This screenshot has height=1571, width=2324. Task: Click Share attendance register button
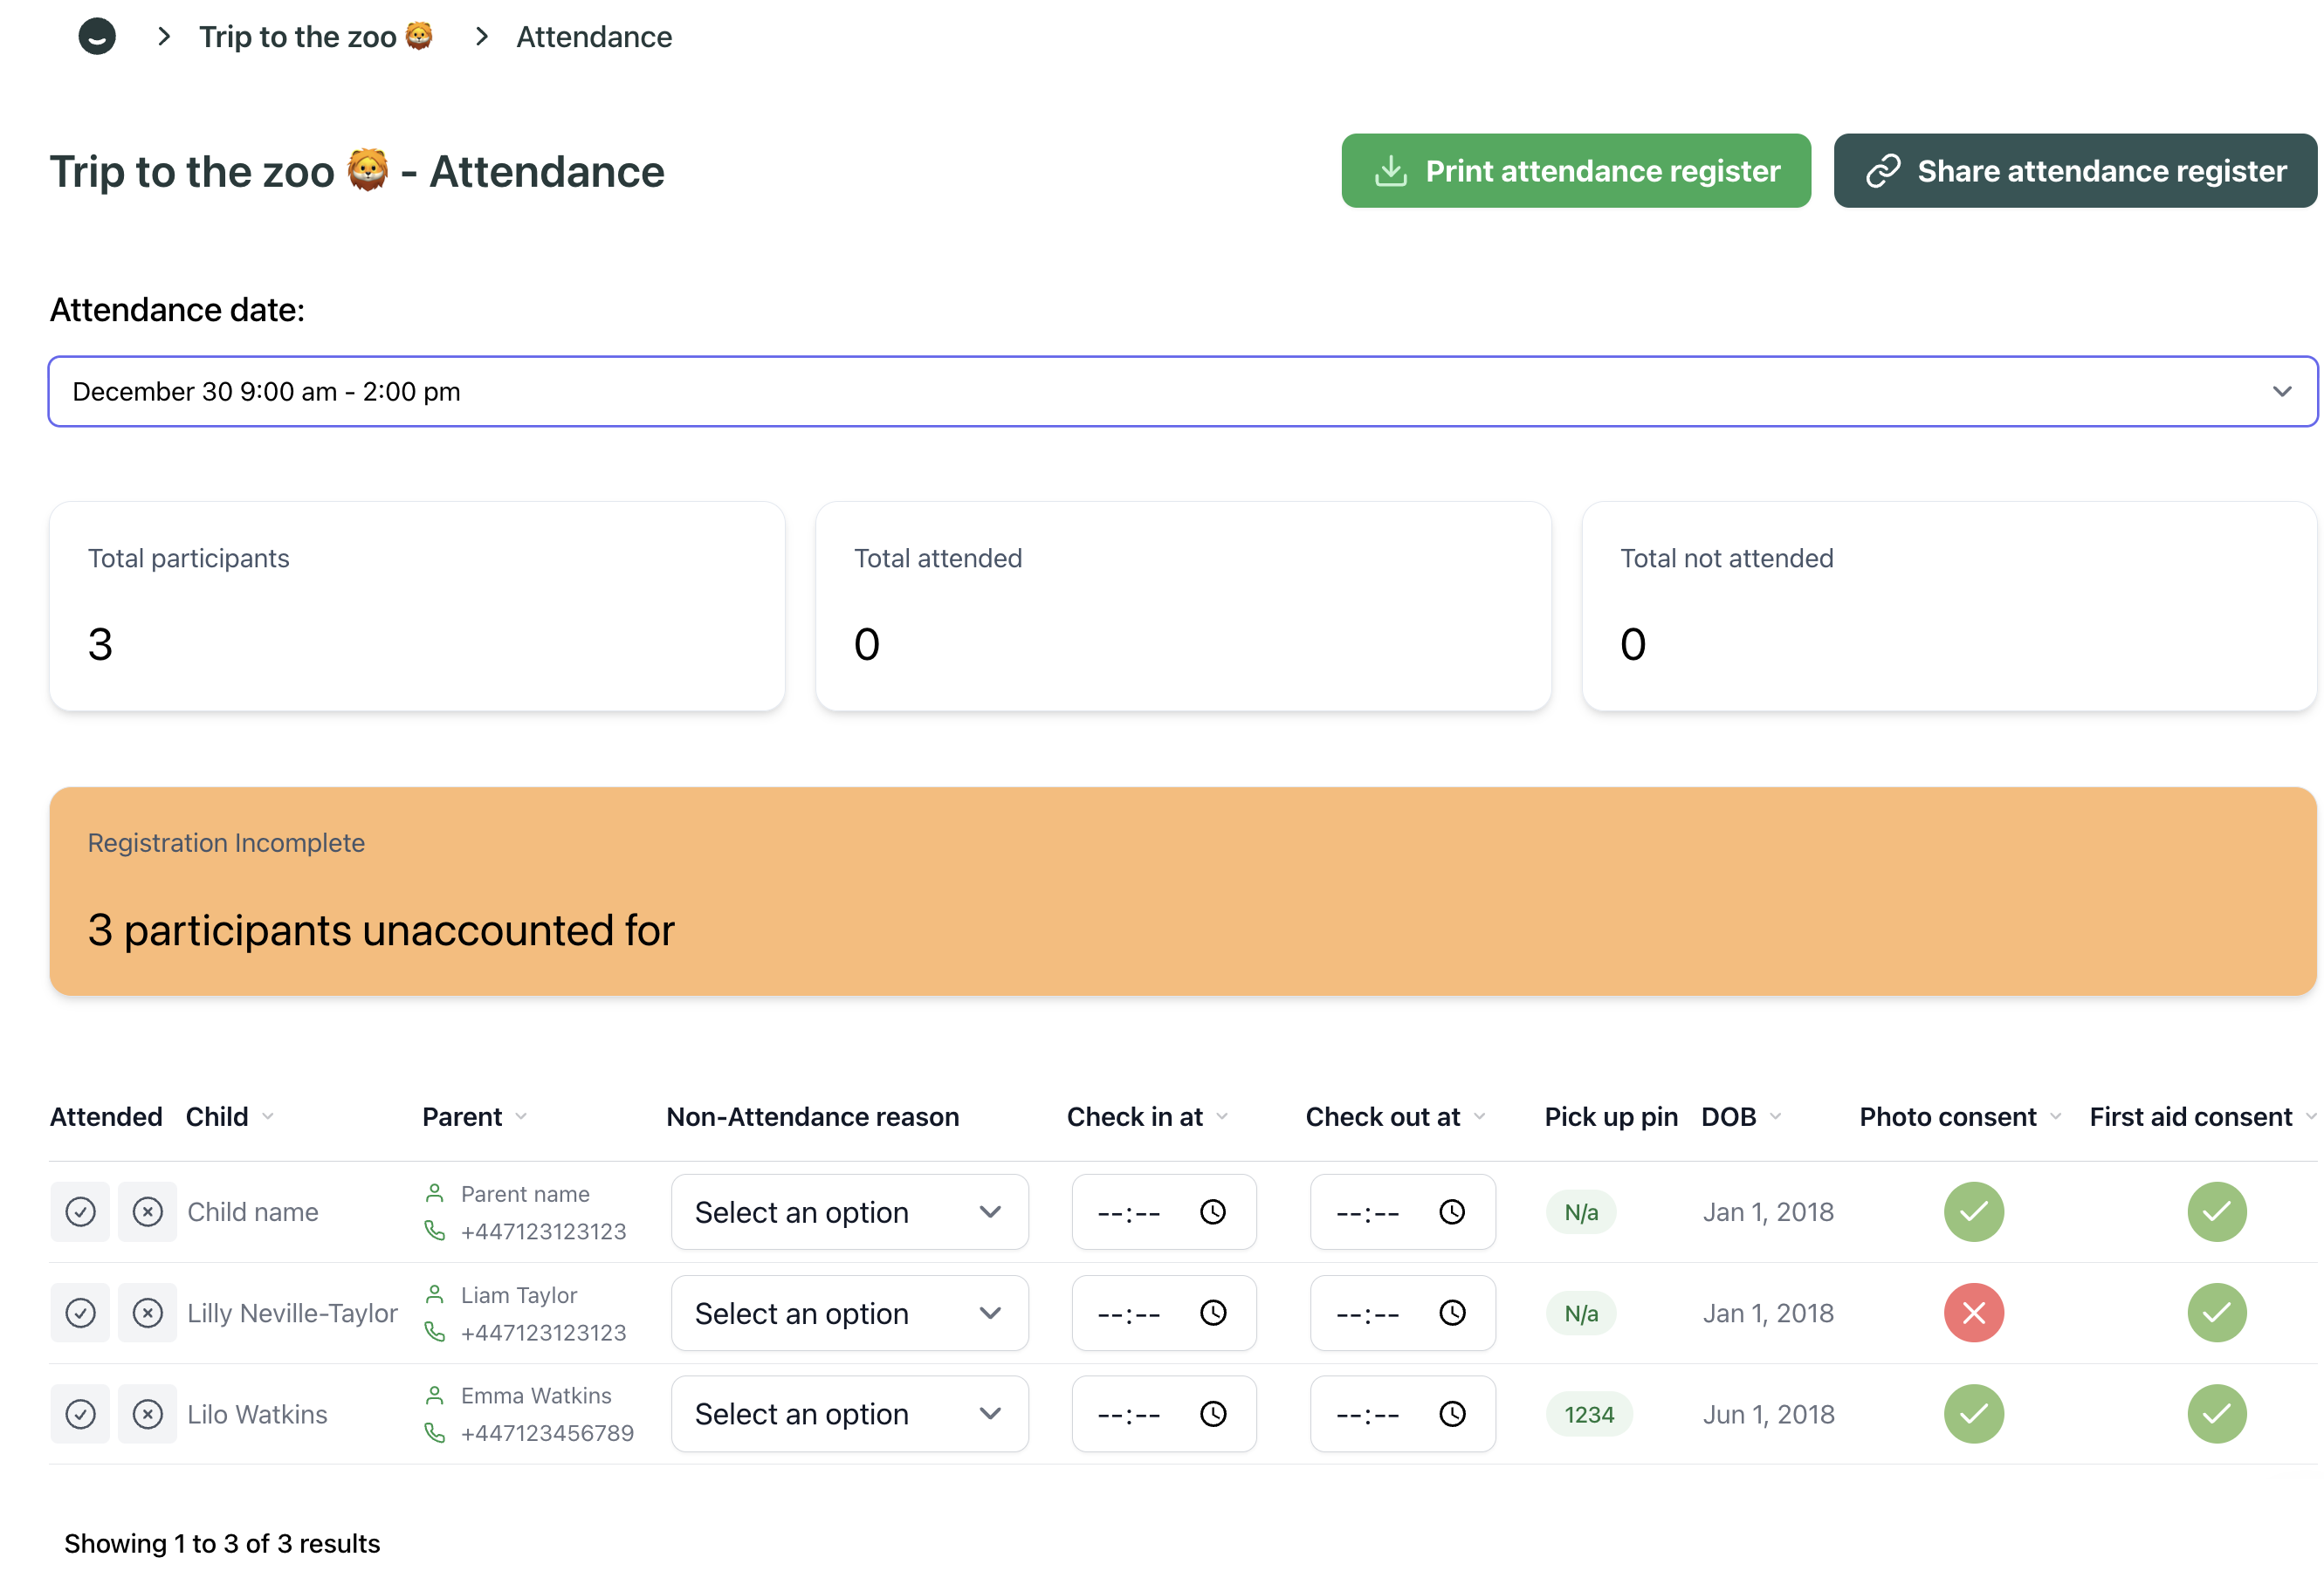pyautogui.click(x=2074, y=171)
